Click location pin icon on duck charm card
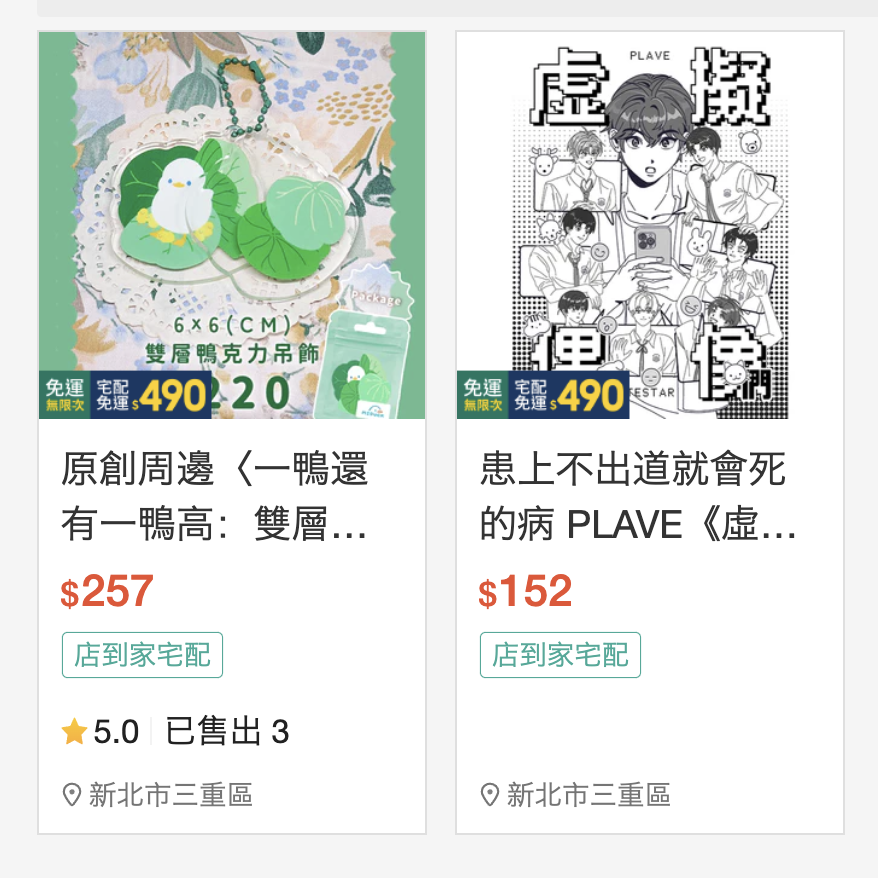The height and width of the screenshot is (878, 878). tap(72, 795)
